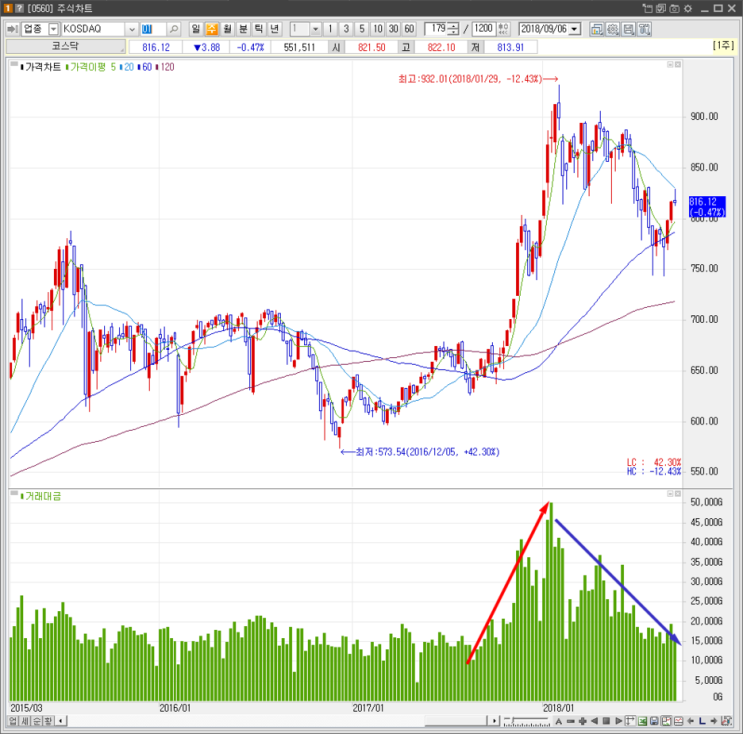This screenshot has height=734, width=743.
Task: Select the monthly 월 period button
Action: click(227, 29)
